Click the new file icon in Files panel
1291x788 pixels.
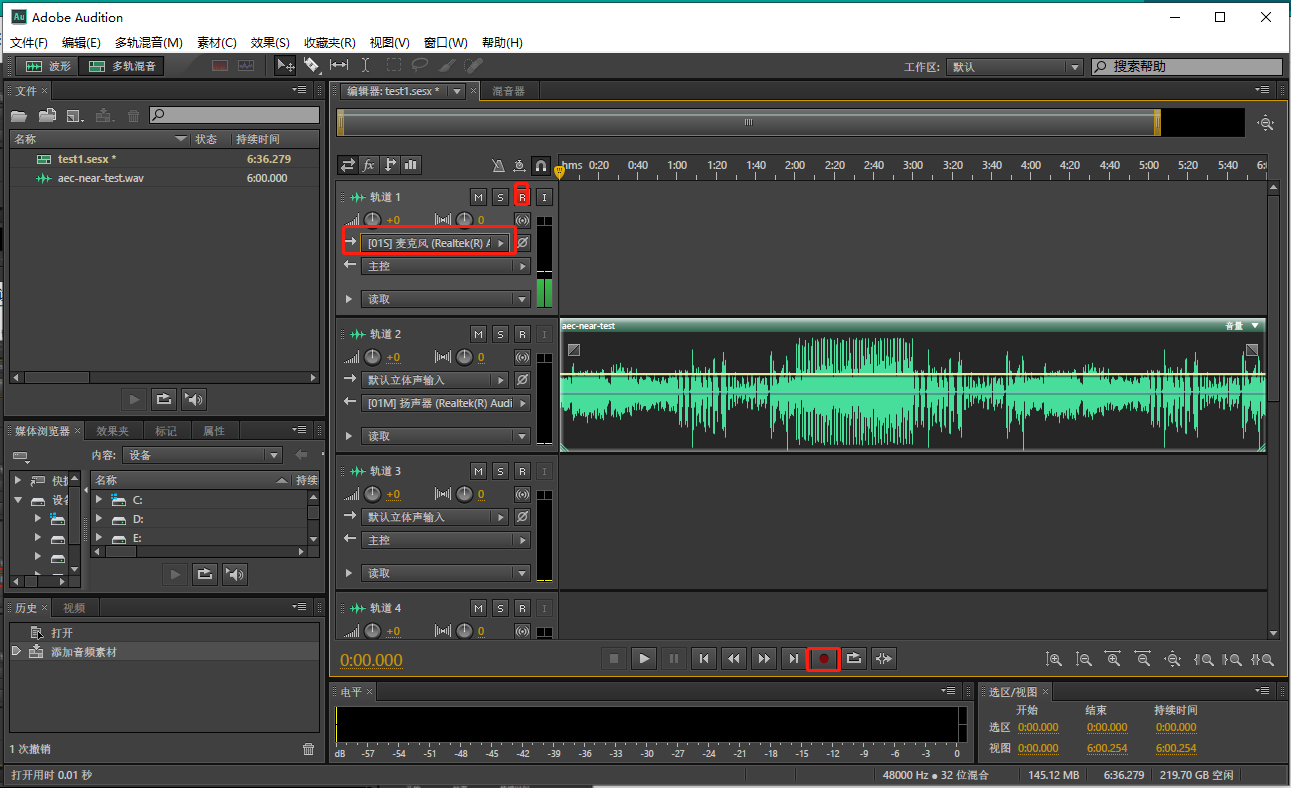[x=75, y=116]
